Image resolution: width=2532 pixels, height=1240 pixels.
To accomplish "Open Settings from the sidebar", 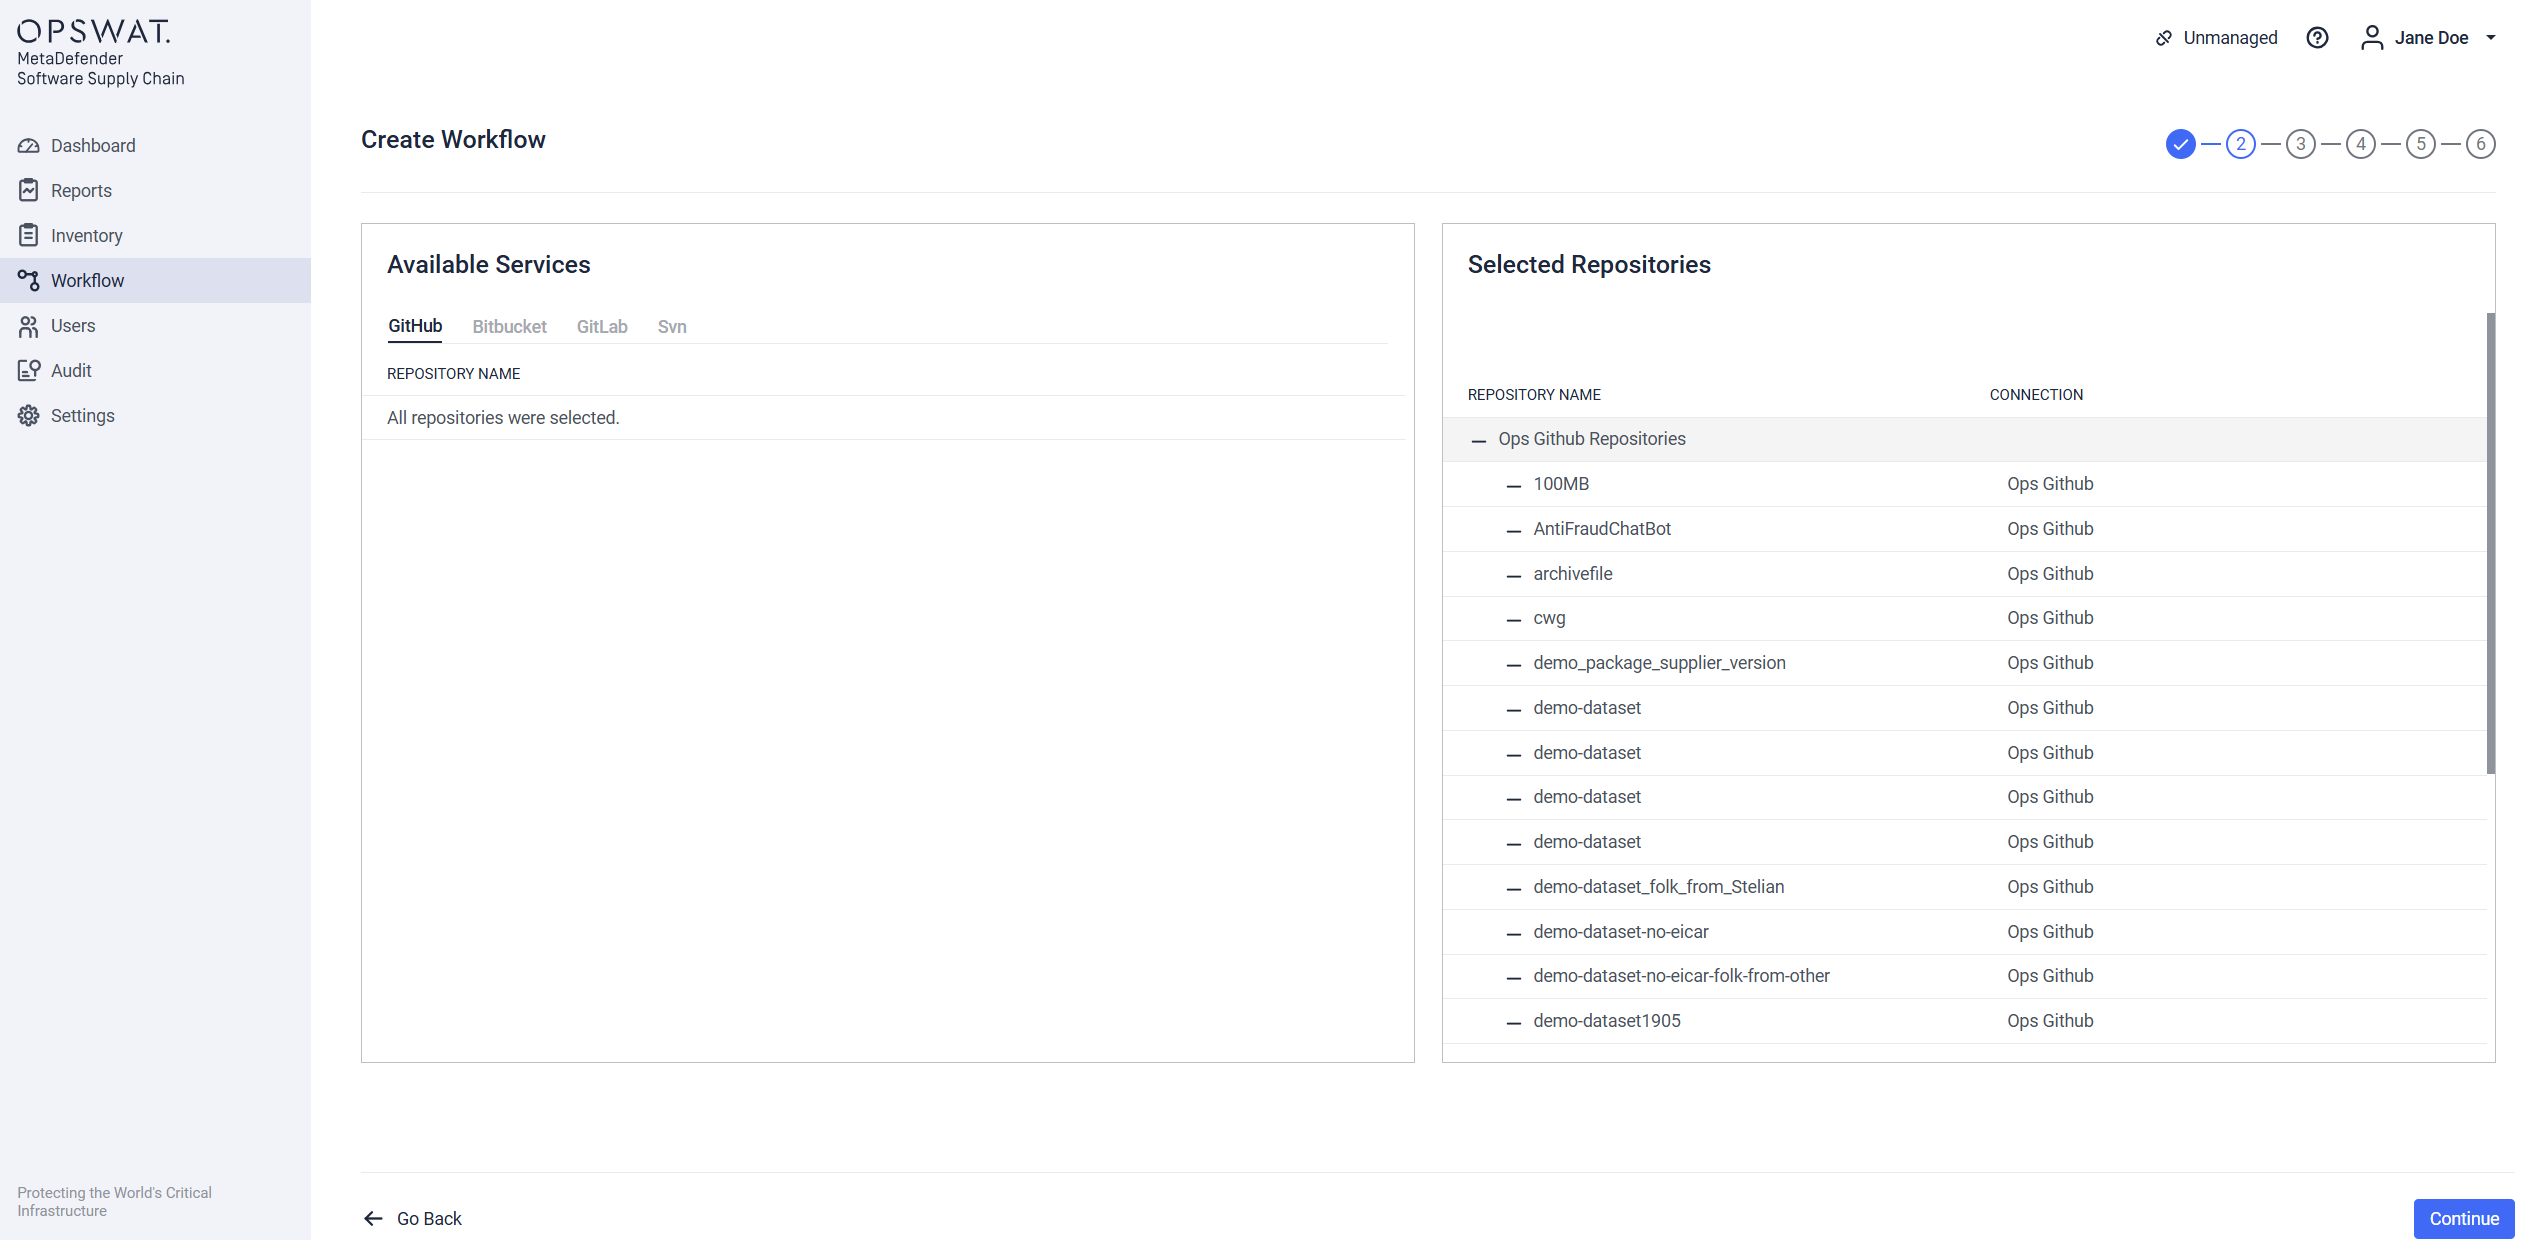I will tap(155, 416).
